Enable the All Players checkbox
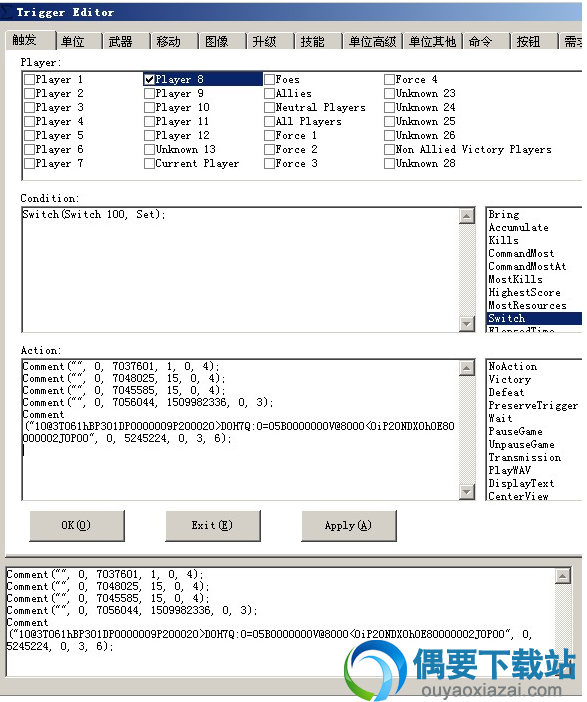Screen dimensions: 587x702 (270, 122)
